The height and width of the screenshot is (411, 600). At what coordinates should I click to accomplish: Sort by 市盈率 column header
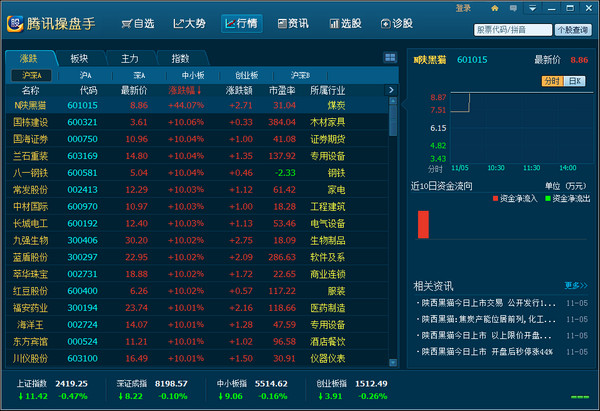[282, 90]
